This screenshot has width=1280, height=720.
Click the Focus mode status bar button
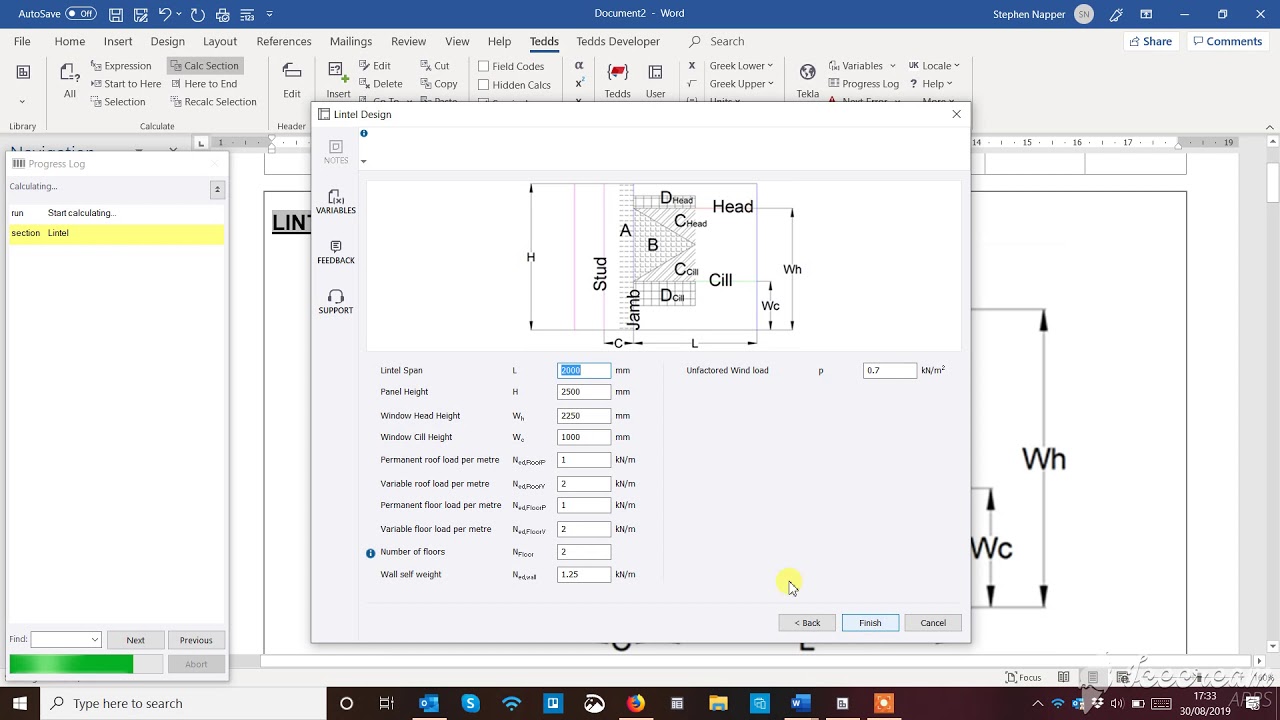click(x=1023, y=677)
